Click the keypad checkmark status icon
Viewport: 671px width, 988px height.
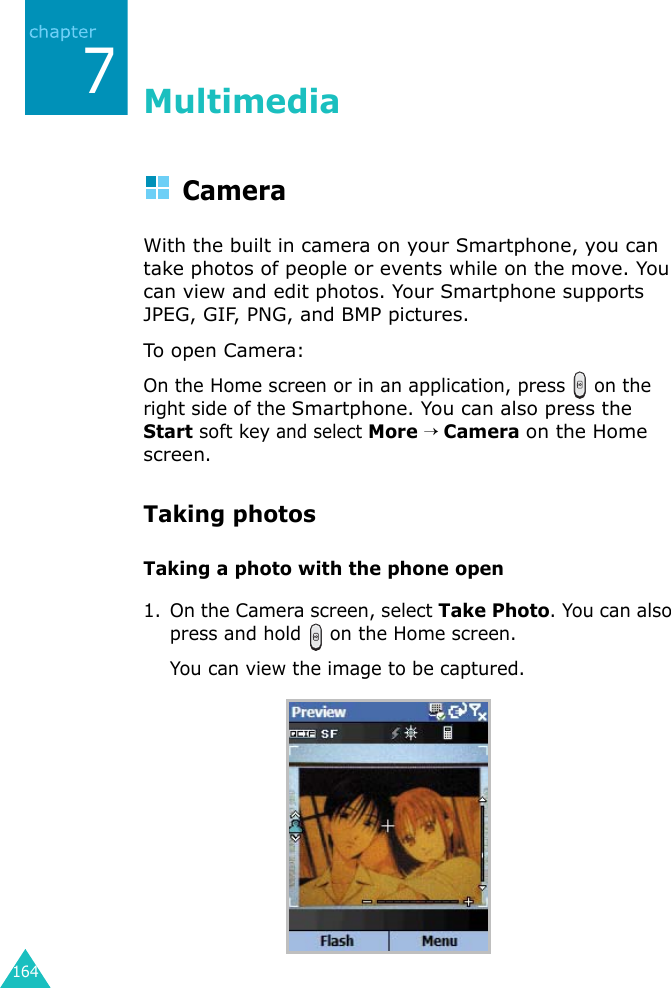click(x=437, y=711)
